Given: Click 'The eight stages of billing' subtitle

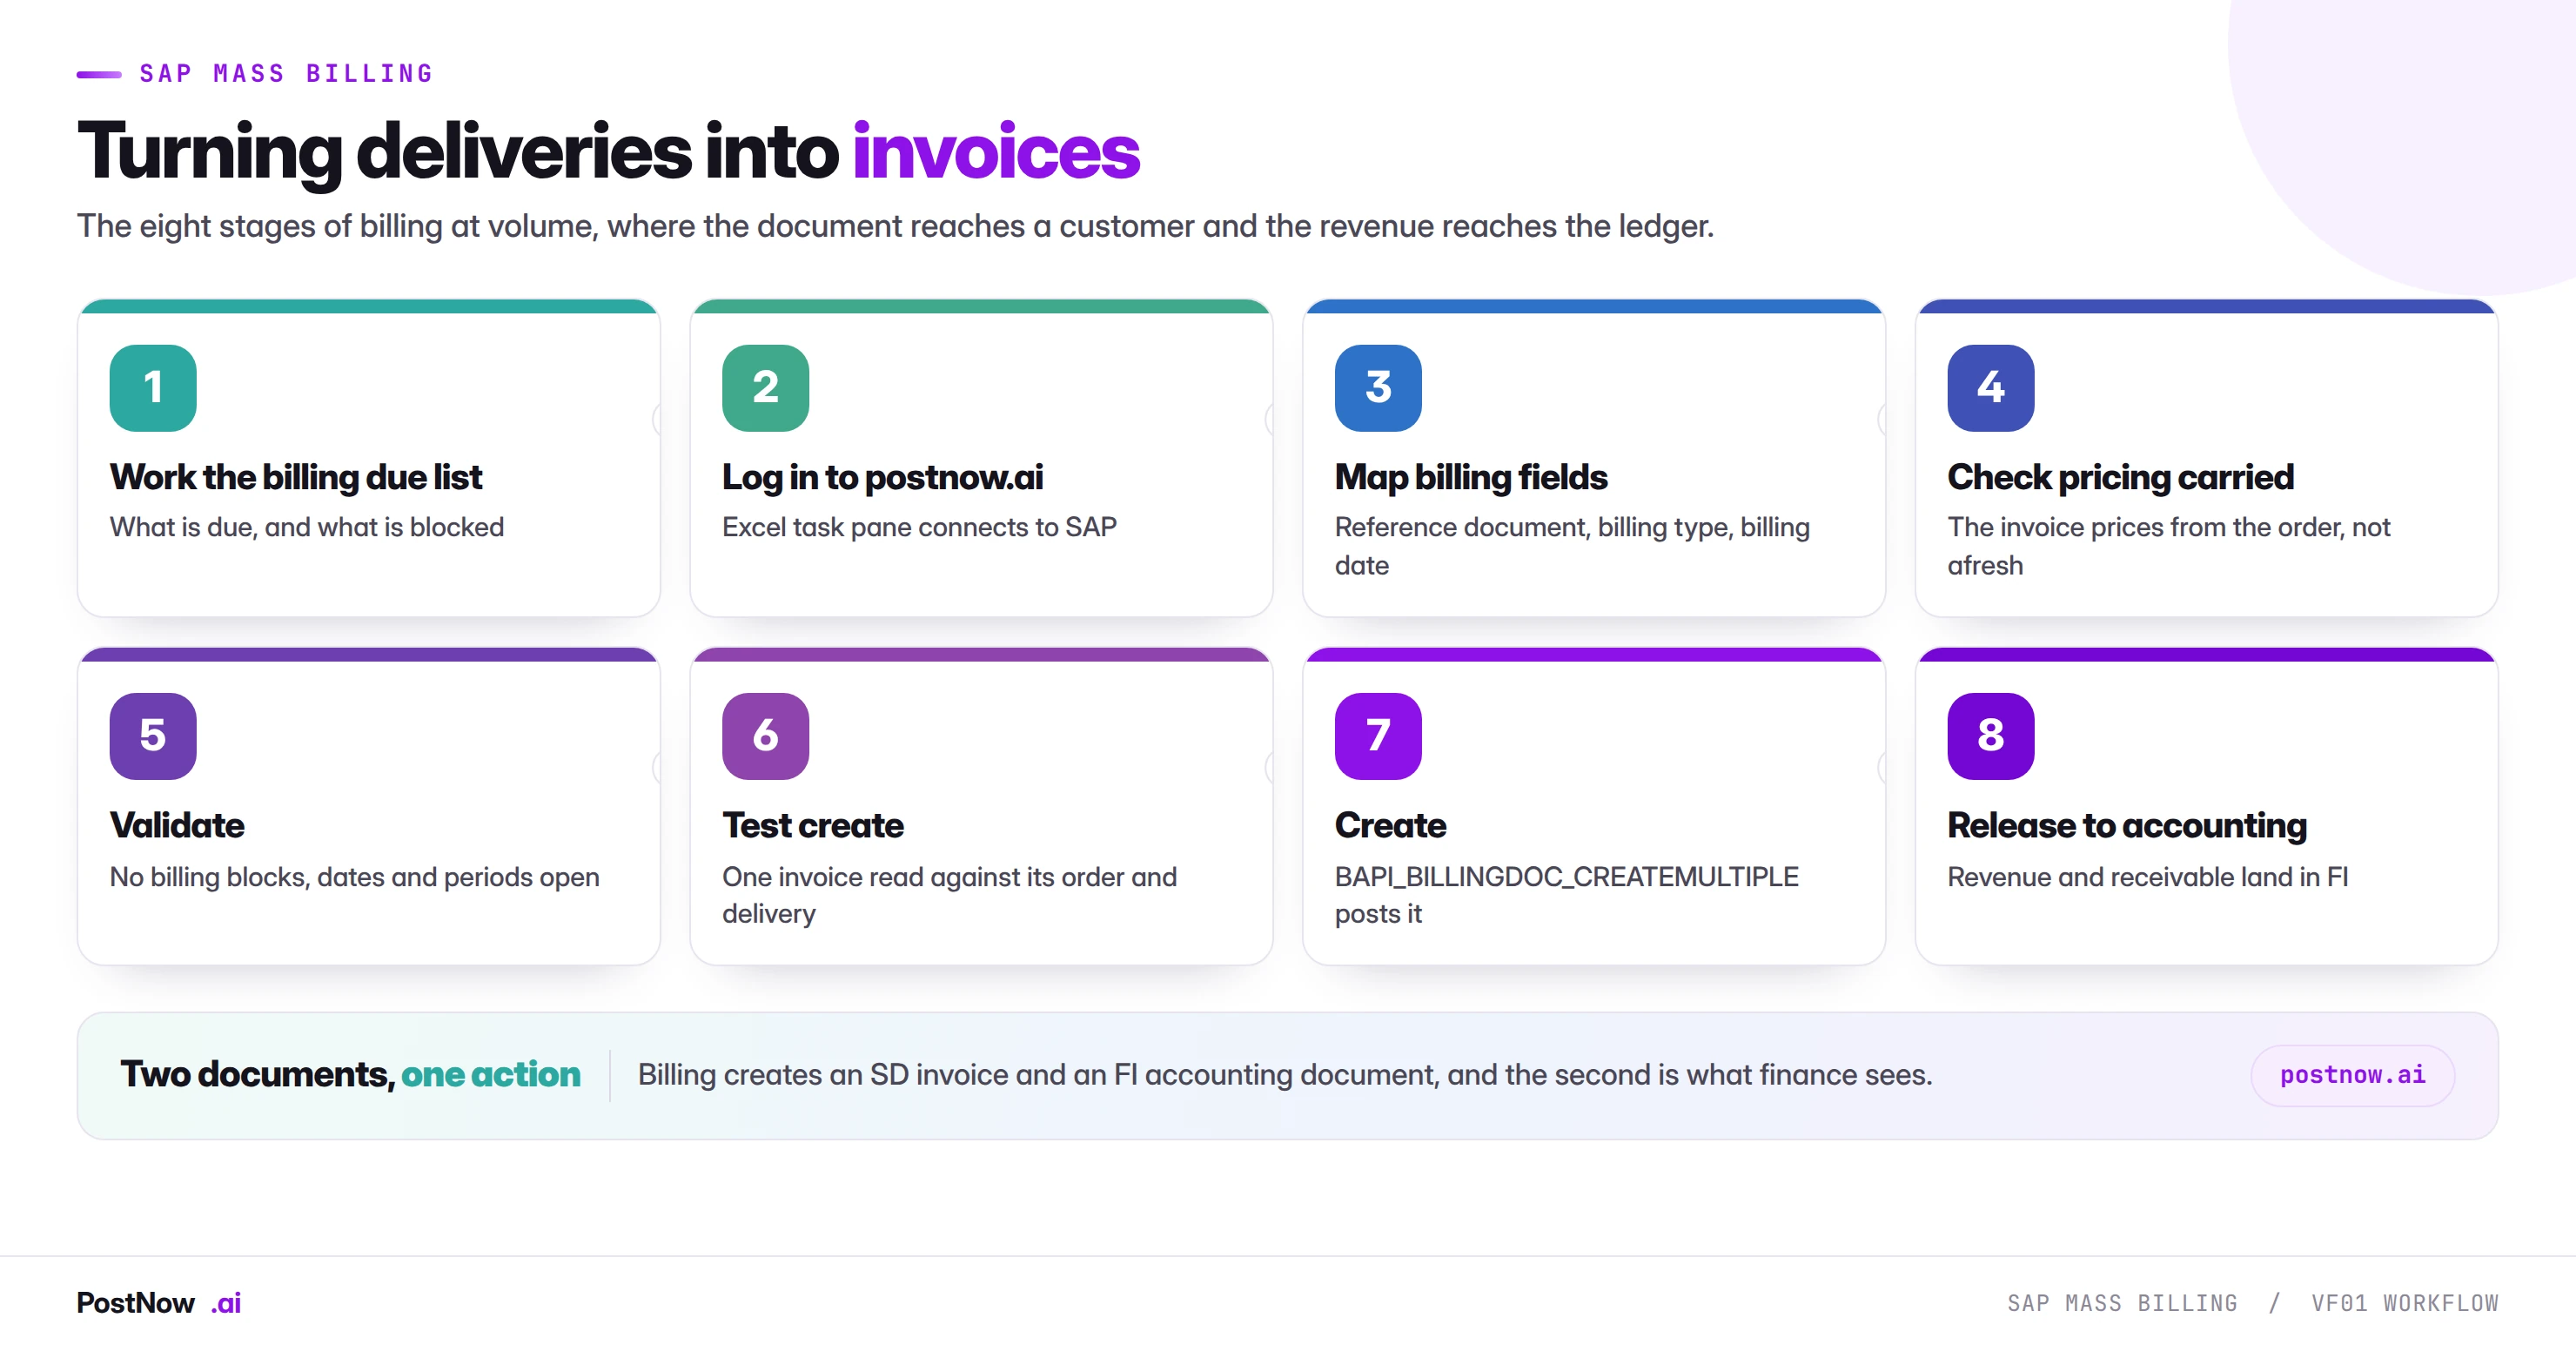Looking at the screenshot, I should pyautogui.click(x=895, y=226).
